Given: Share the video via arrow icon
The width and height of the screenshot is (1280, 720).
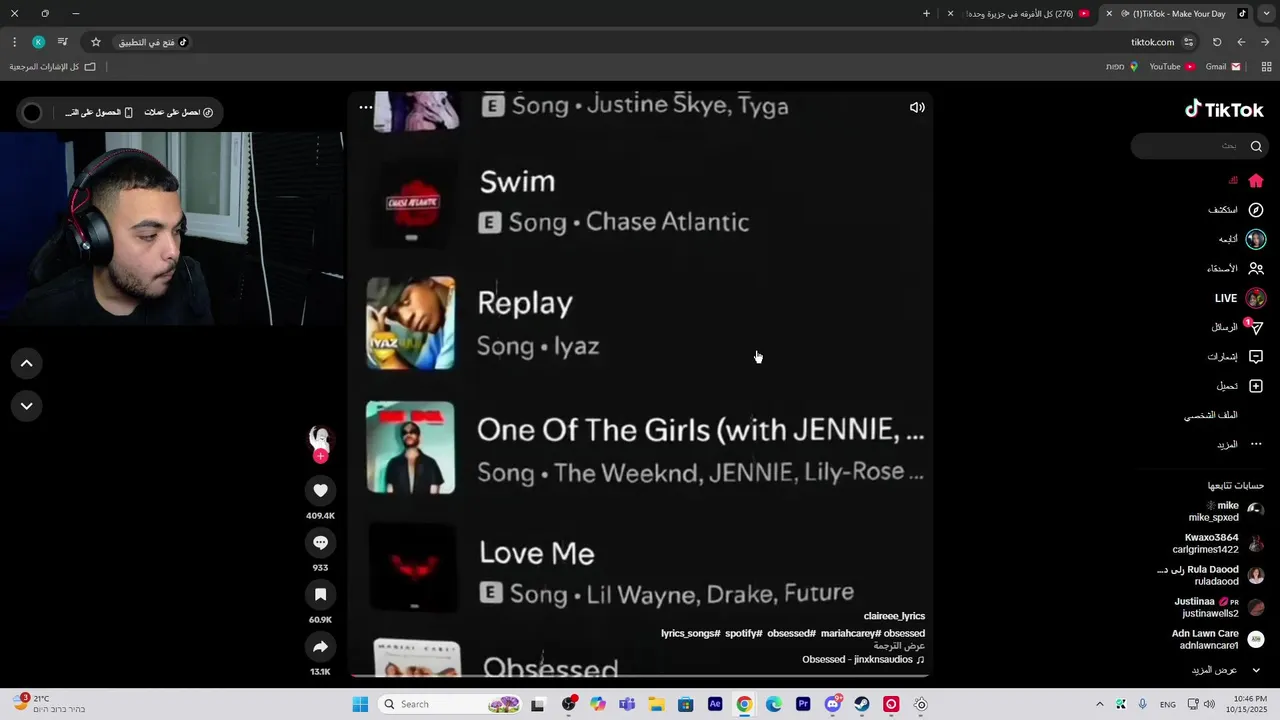Looking at the screenshot, I should (320, 647).
